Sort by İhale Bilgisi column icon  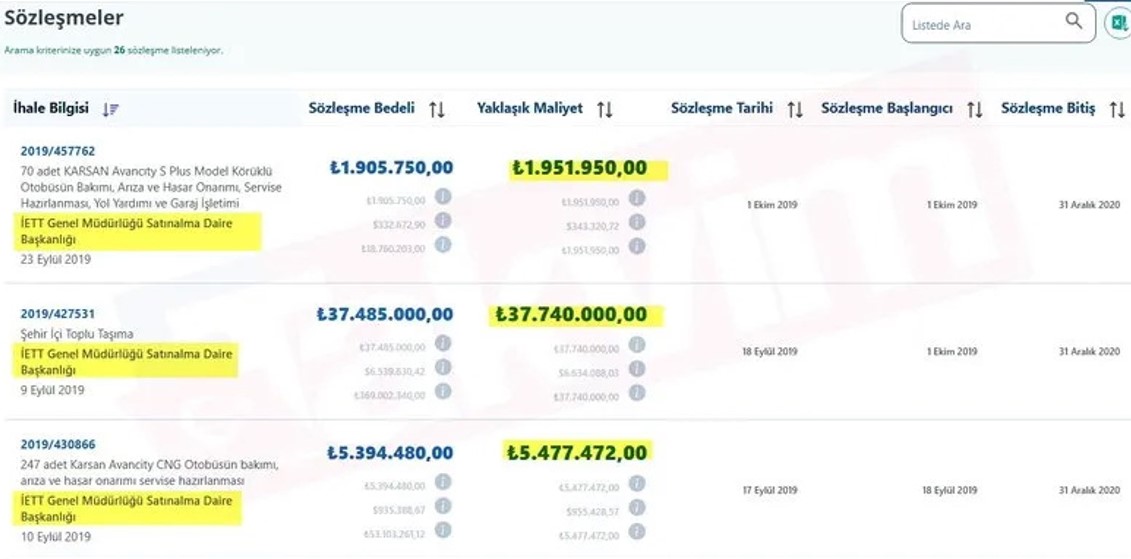(x=111, y=109)
